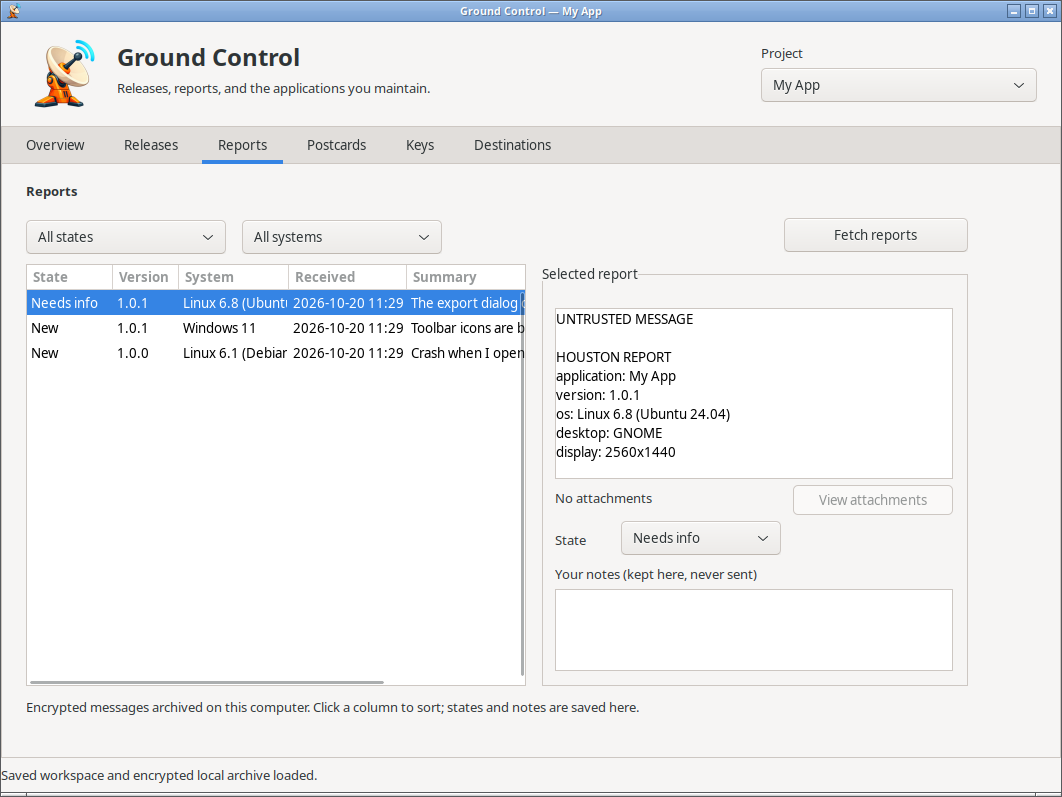
Task: Click the Ground Control satellite robot logo
Action: point(64,73)
